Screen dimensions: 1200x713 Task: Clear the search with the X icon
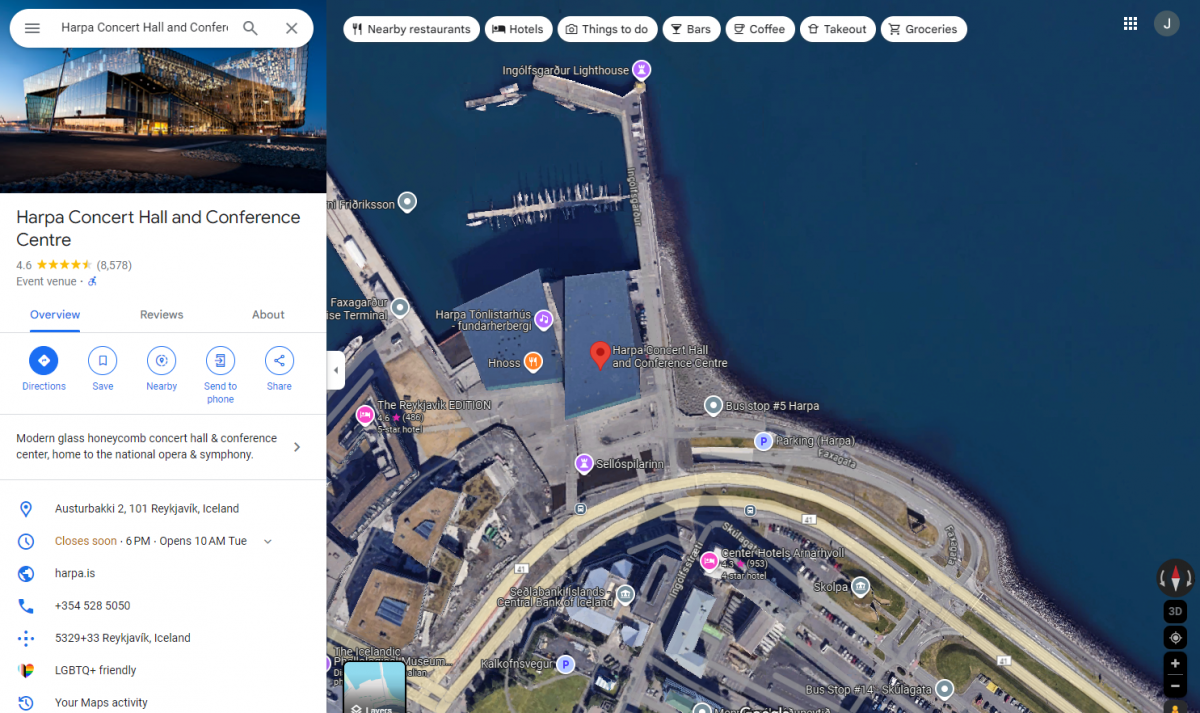[291, 28]
